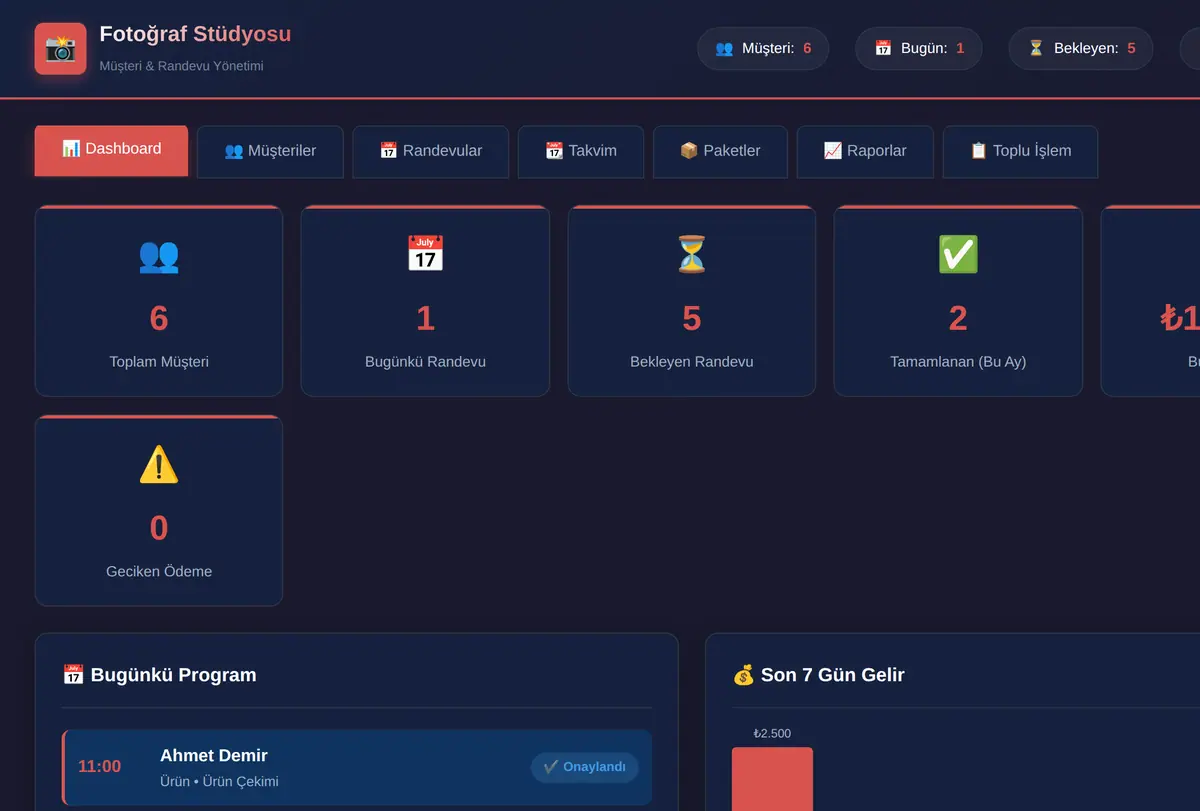Click the hourglass icon in Bekleyen header pill

pos(1036,48)
